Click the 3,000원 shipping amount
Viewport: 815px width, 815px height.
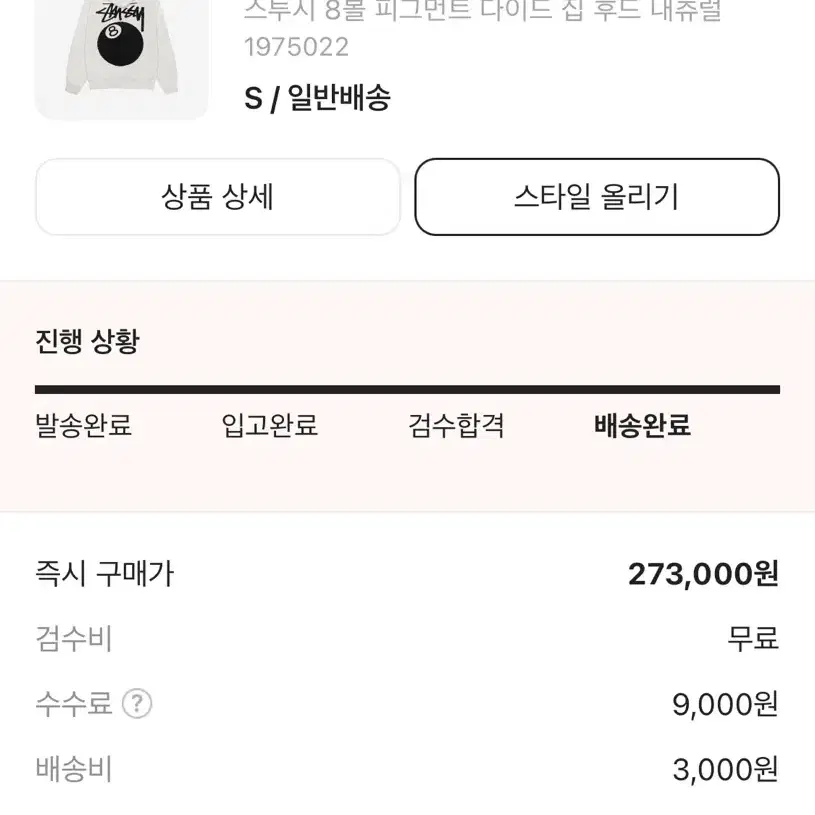726,770
